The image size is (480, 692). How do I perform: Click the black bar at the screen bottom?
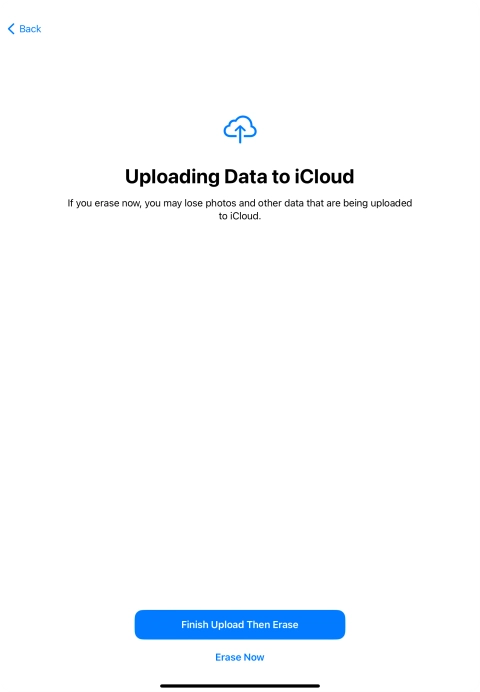(x=240, y=686)
